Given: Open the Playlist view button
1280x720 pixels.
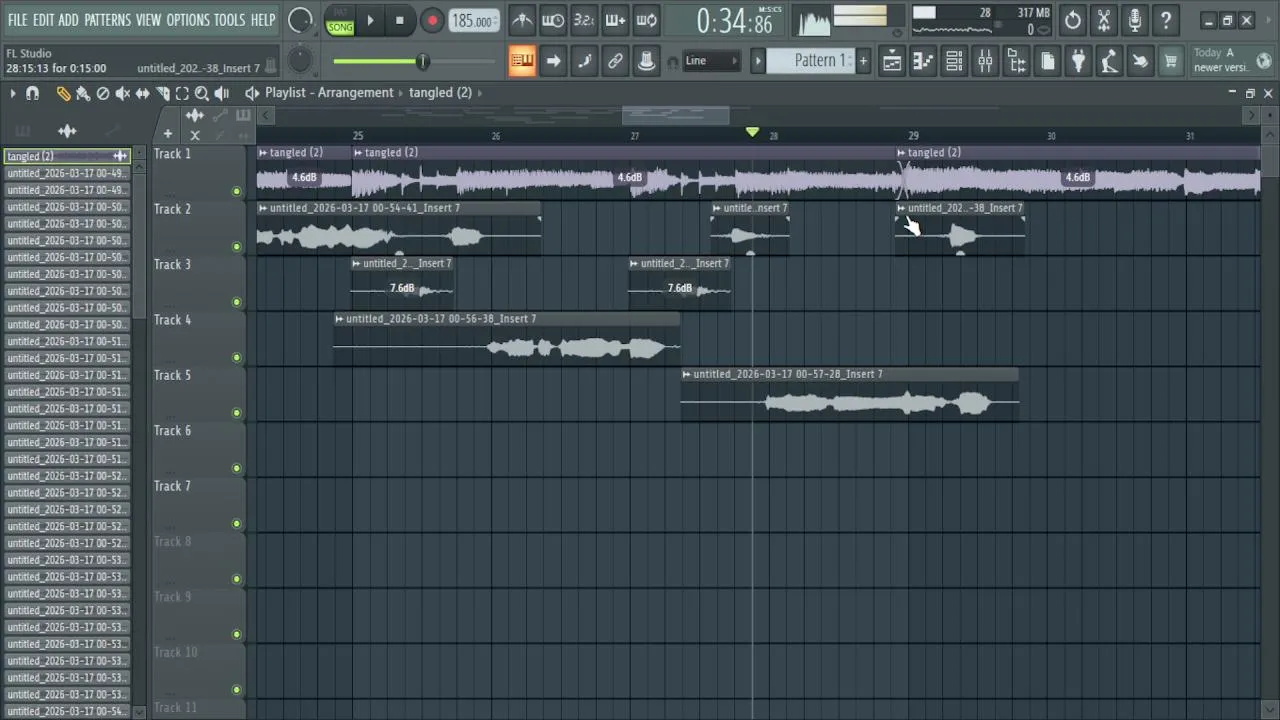Looking at the screenshot, I should 892,61.
